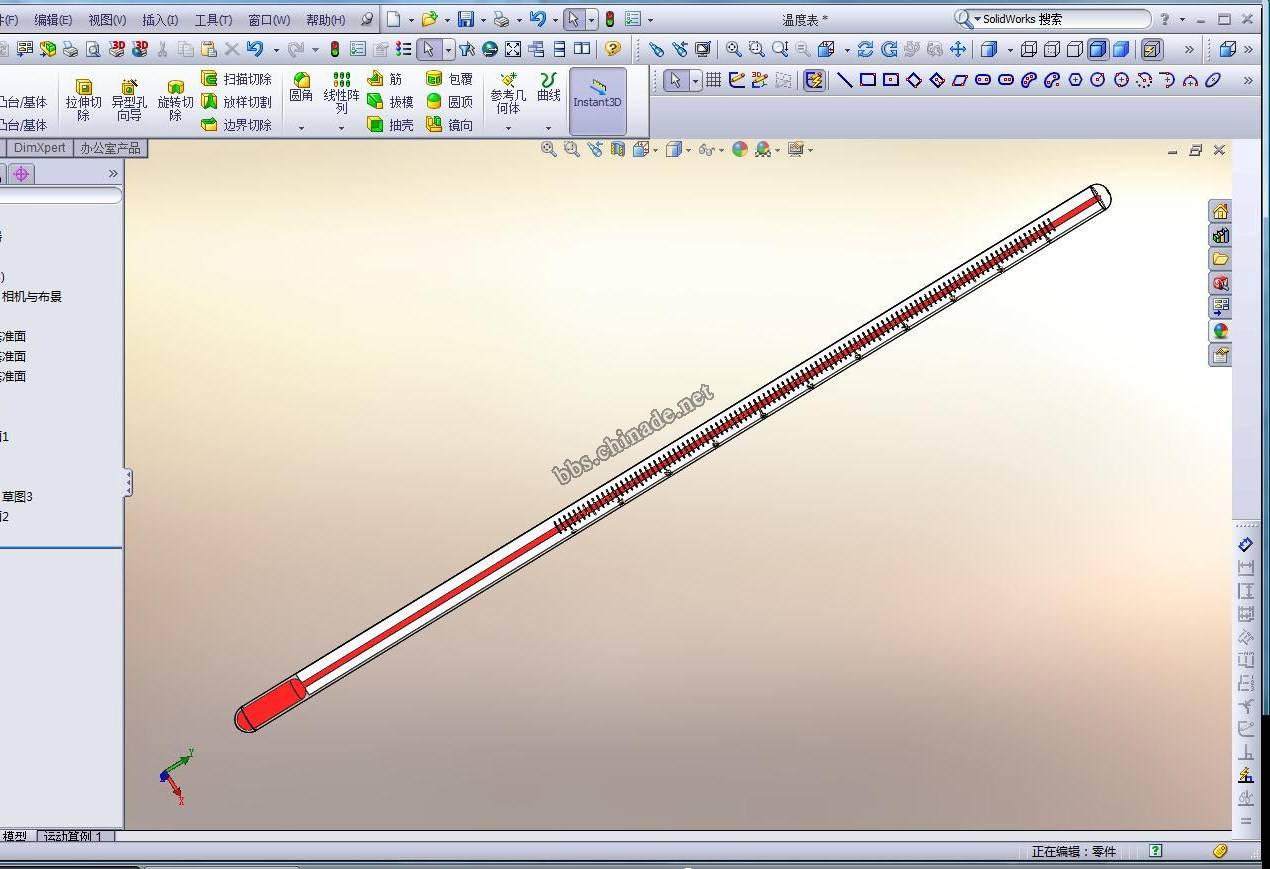Choose the 边界切除 boundary cut tool
Image resolution: width=1270 pixels, height=869 pixels.
pyautogui.click(x=236, y=125)
